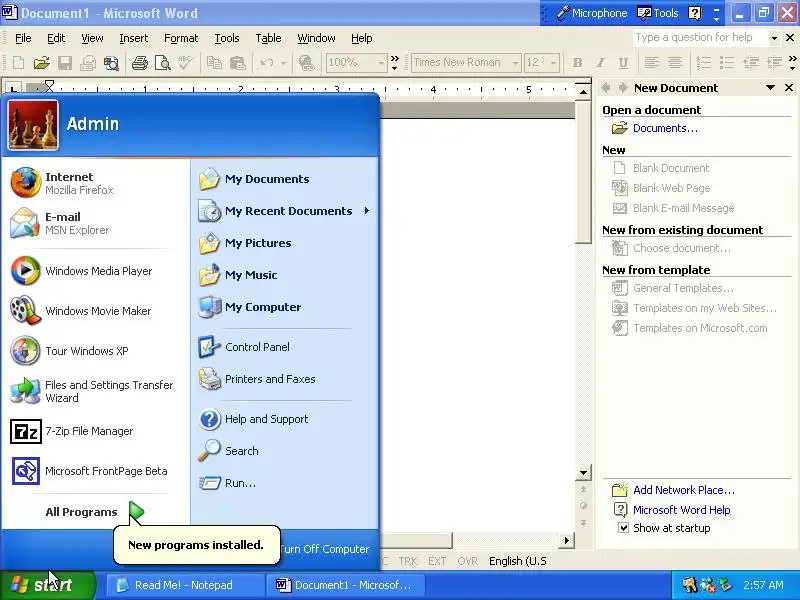
Task: Click the Paste toolbar icon
Action: (237, 63)
